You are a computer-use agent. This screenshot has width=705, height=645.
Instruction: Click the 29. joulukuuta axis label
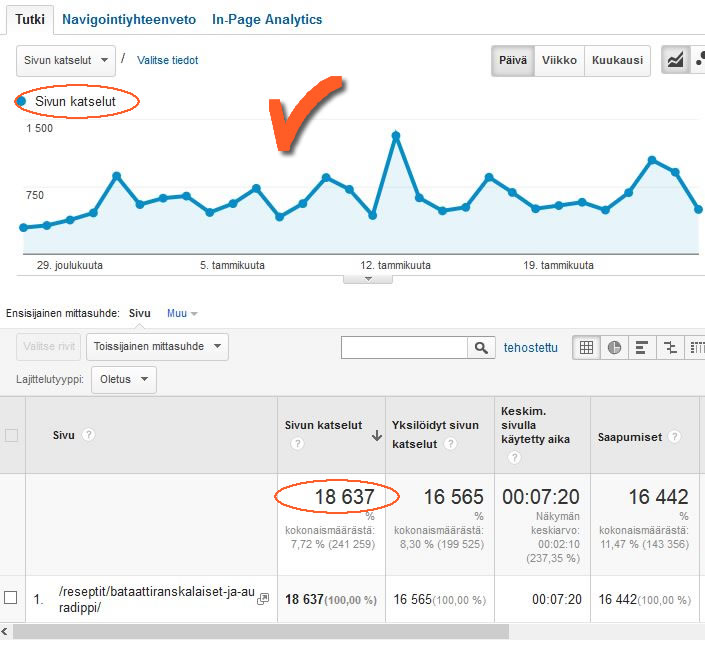tap(70, 265)
